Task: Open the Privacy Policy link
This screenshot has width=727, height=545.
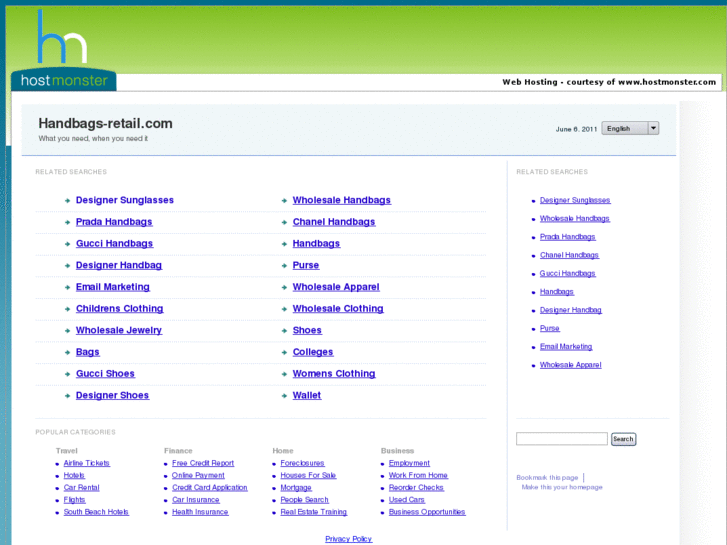Action: [x=349, y=539]
